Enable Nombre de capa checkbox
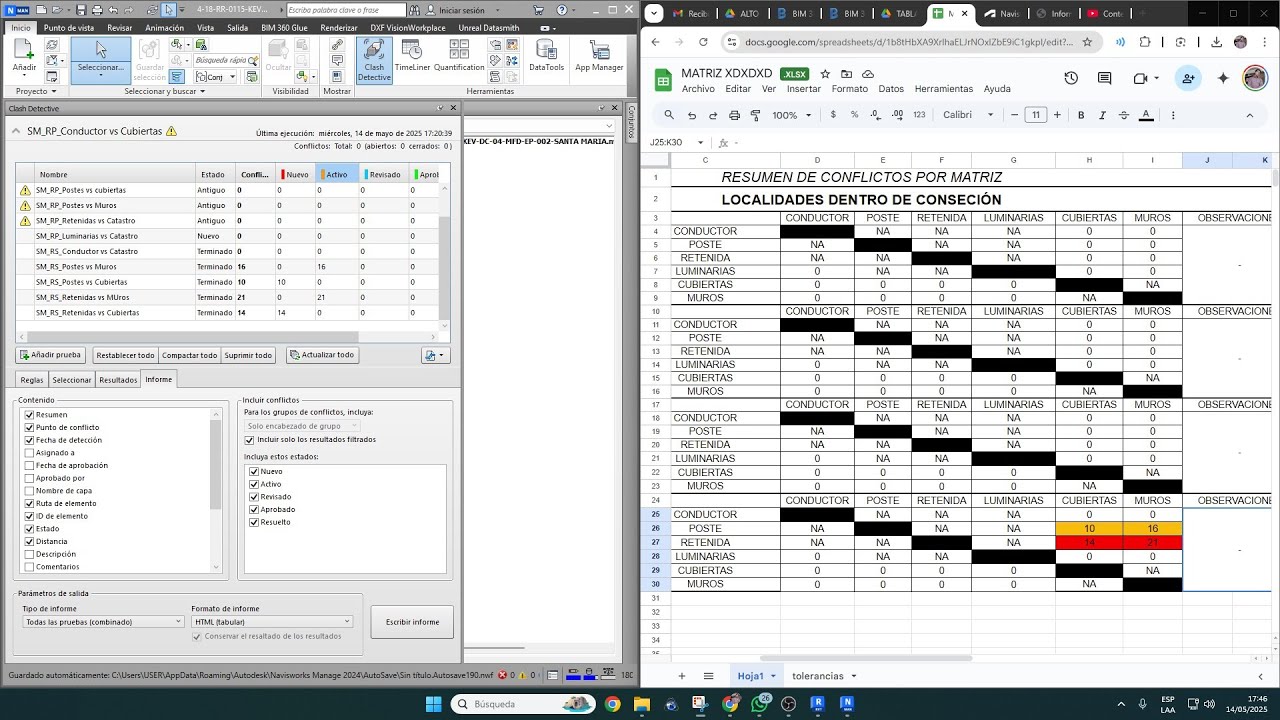This screenshot has width=1280, height=720. tap(29, 490)
